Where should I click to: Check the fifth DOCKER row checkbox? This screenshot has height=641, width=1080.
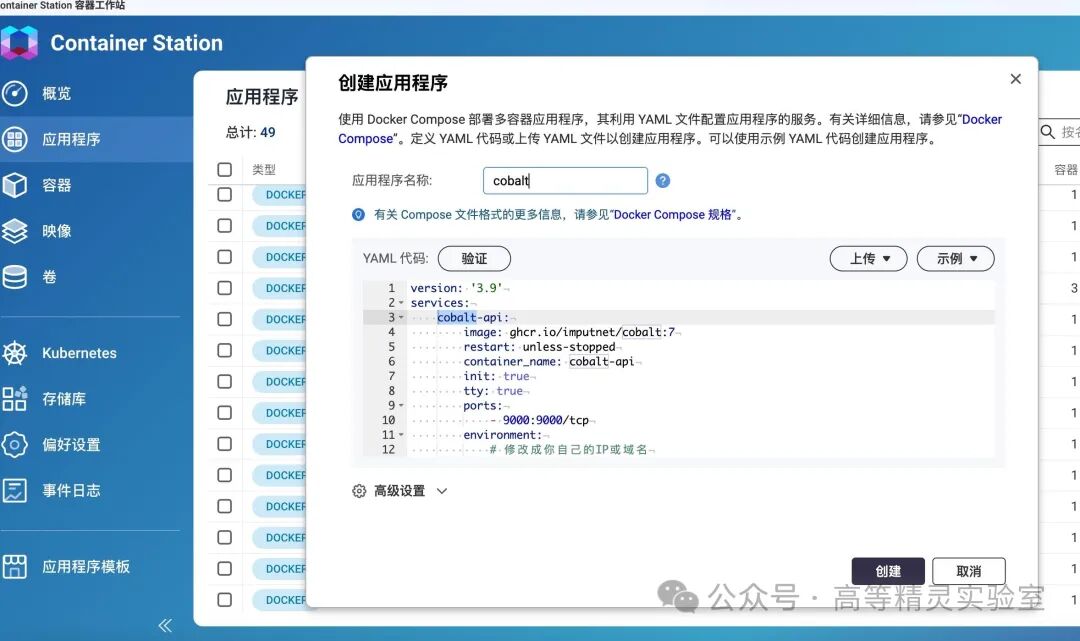(225, 319)
